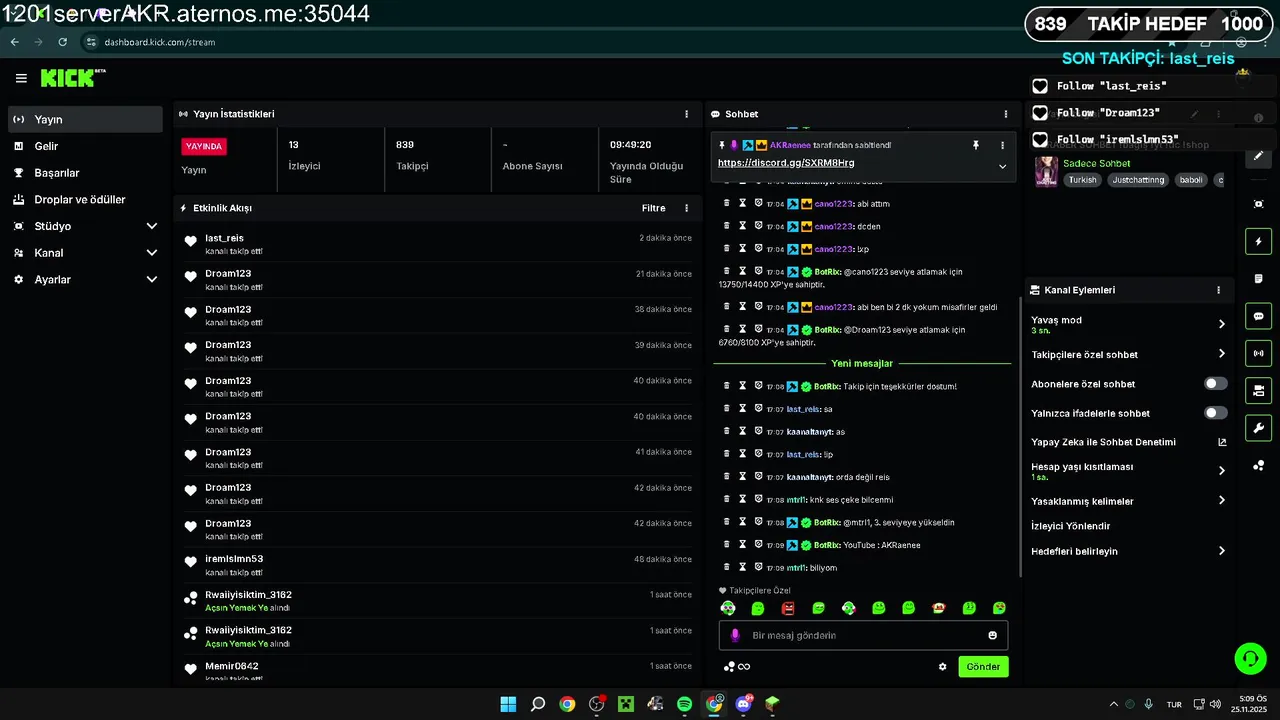Toggle Yalnızca ifadelerle sohbet switch

(x=1216, y=413)
